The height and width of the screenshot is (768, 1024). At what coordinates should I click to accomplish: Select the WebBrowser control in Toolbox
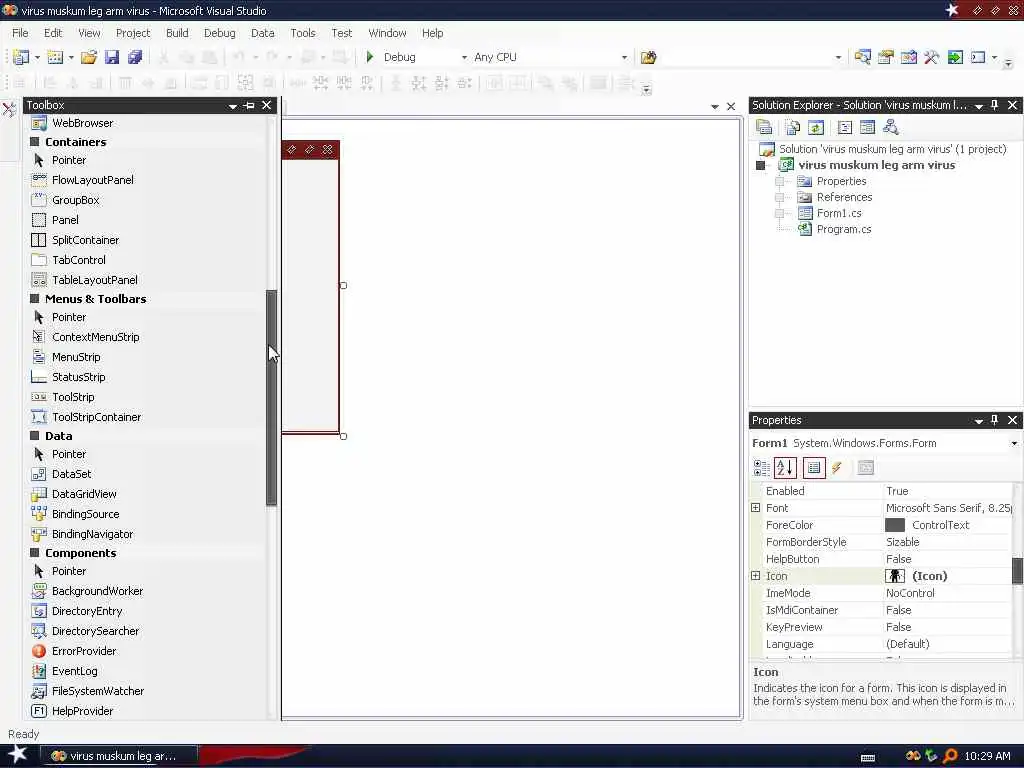pos(82,123)
